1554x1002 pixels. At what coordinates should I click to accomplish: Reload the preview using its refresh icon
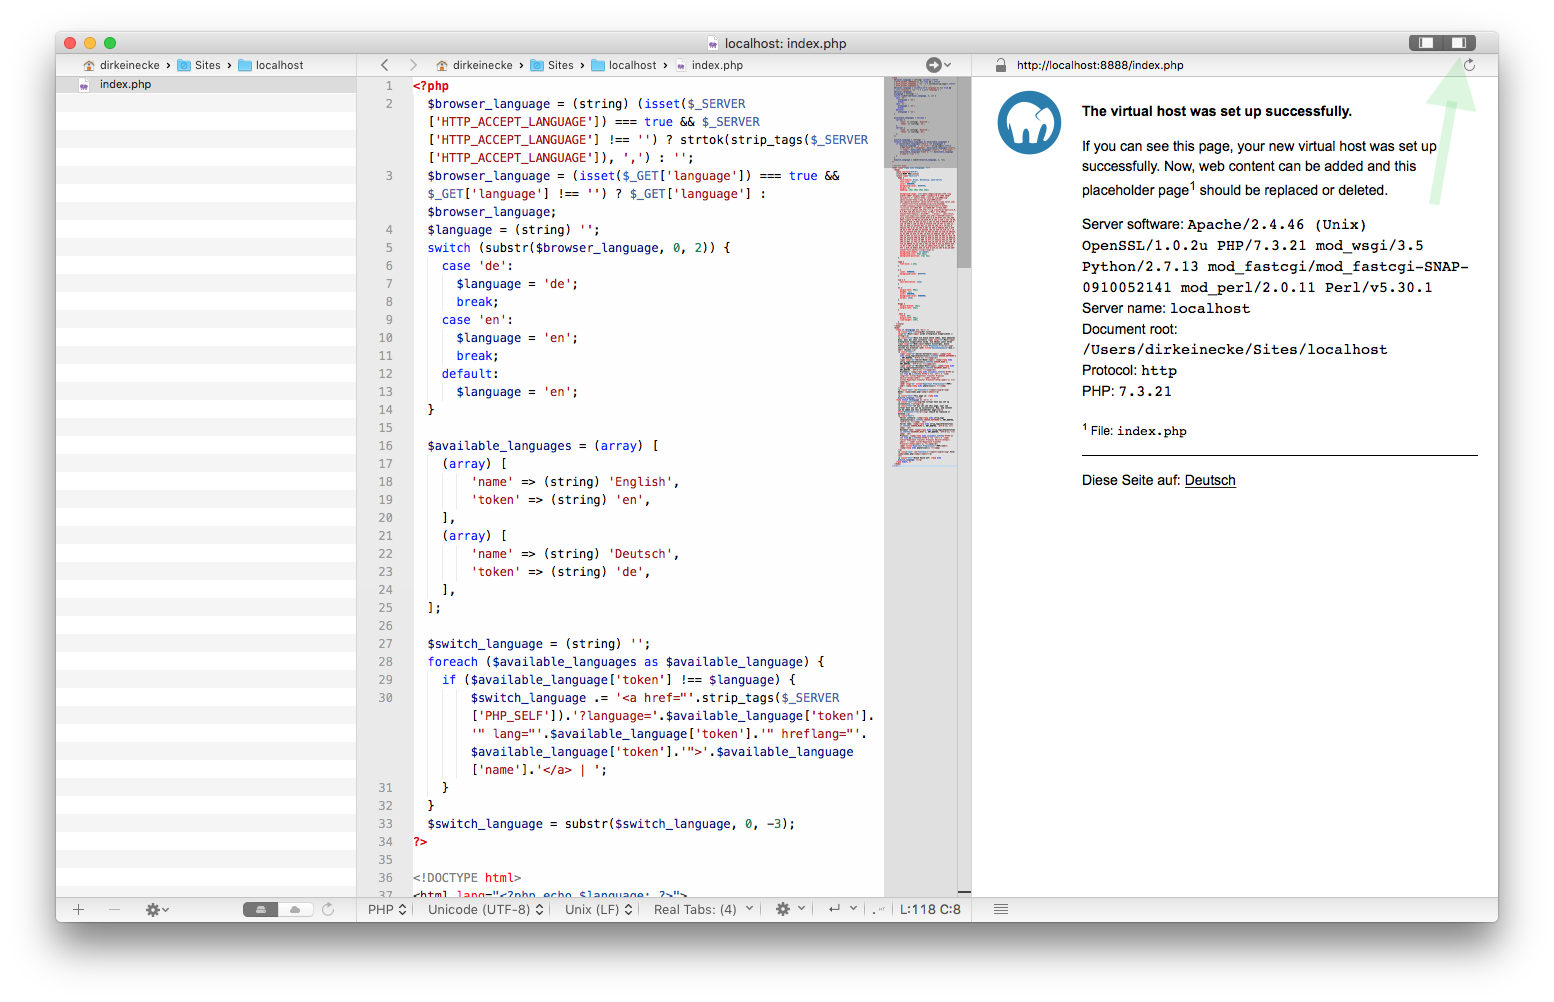pyautogui.click(x=1469, y=64)
